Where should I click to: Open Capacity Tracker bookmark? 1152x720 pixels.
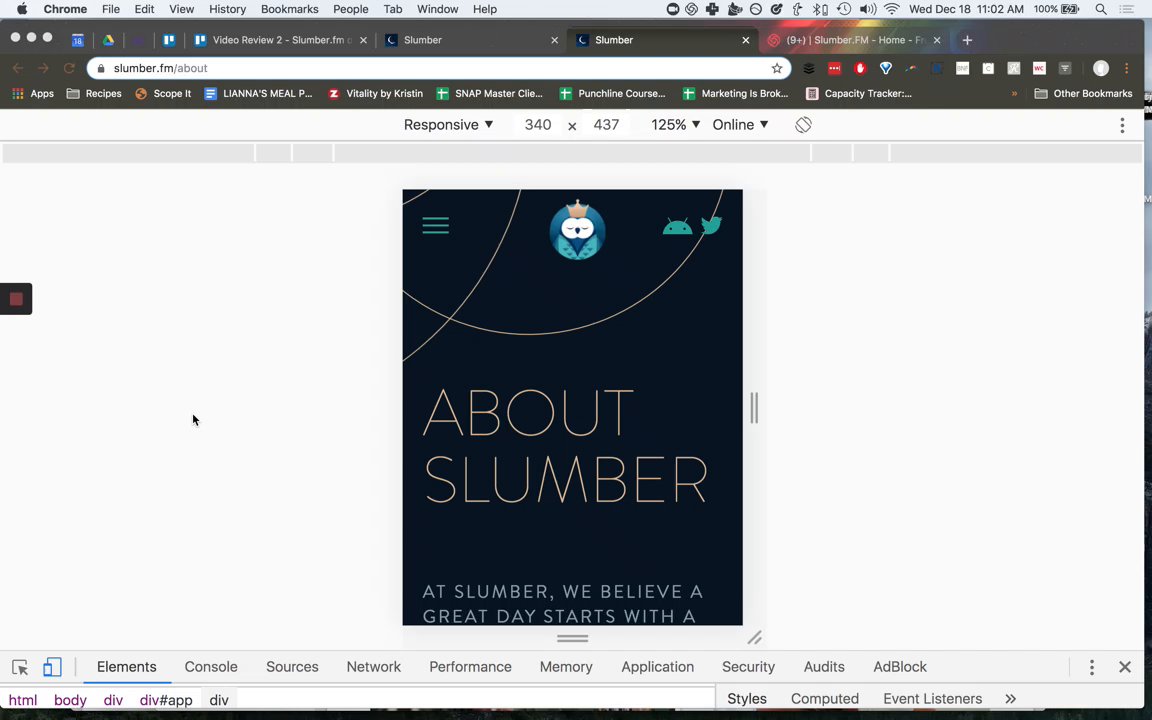859,94
